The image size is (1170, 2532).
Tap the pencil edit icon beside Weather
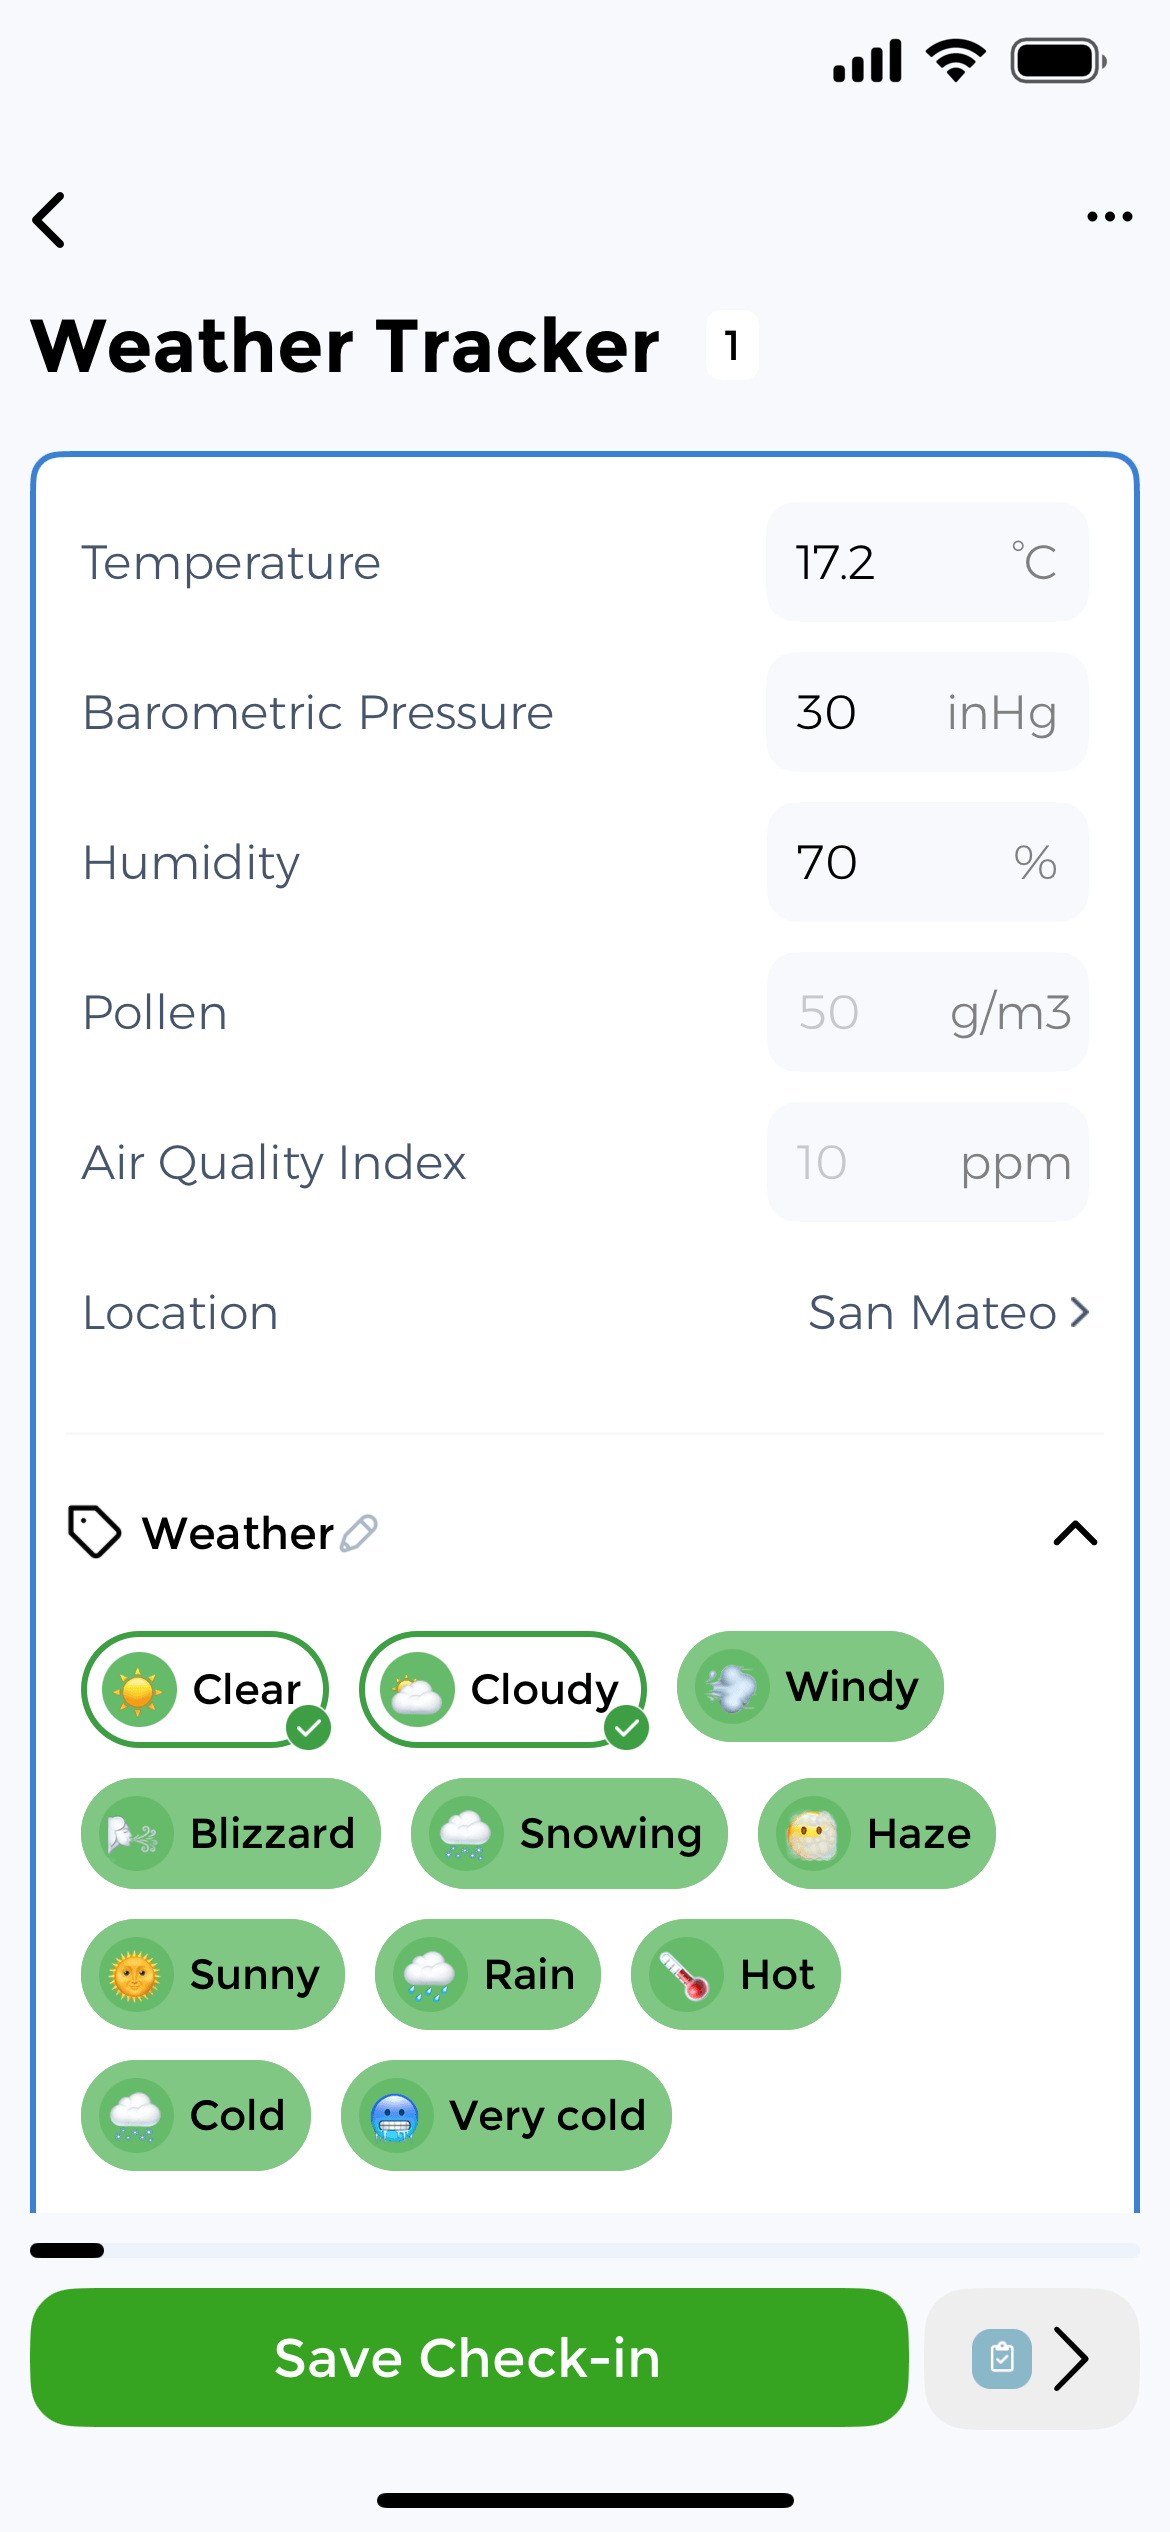point(359,1533)
